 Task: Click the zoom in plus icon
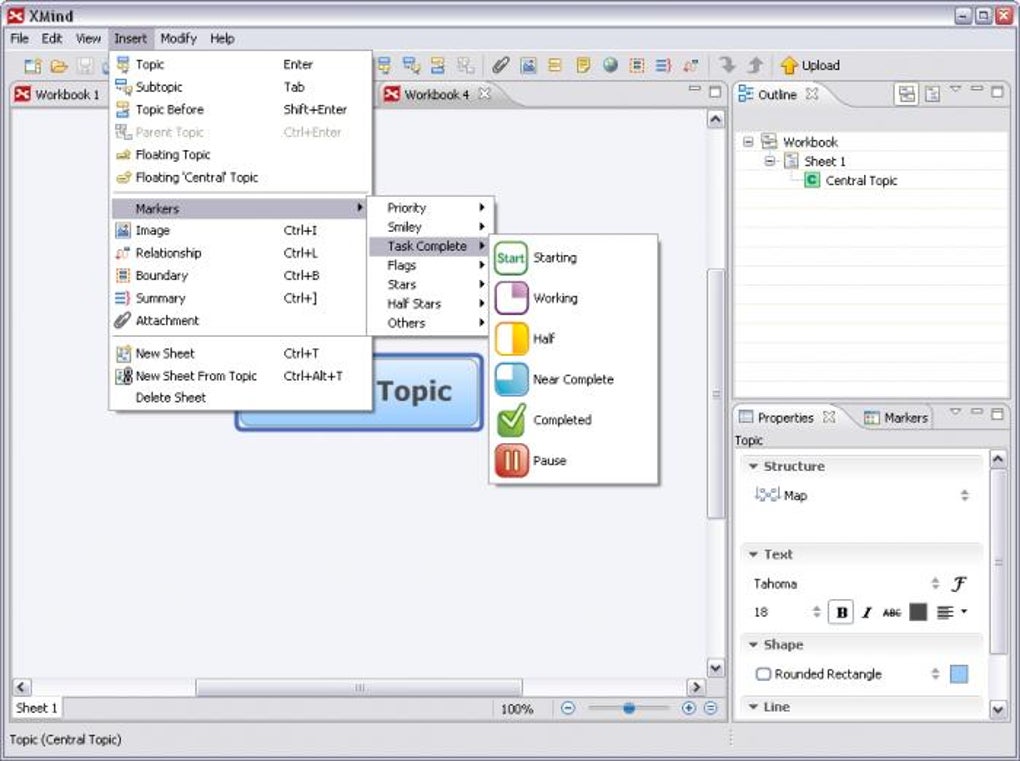click(x=688, y=708)
